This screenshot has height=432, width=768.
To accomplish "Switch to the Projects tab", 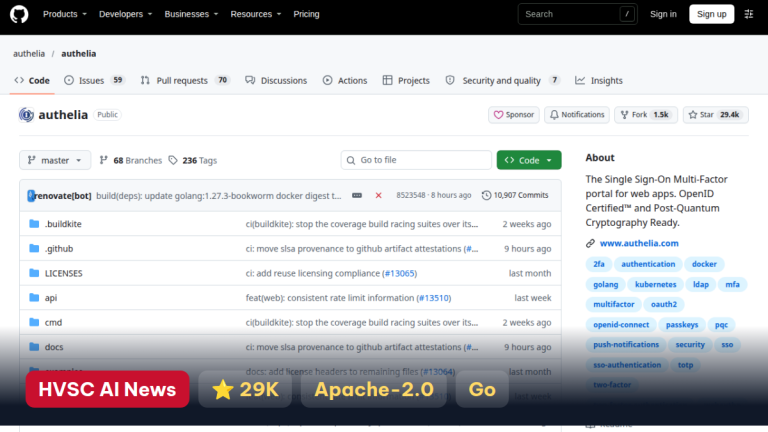I will tap(406, 80).
